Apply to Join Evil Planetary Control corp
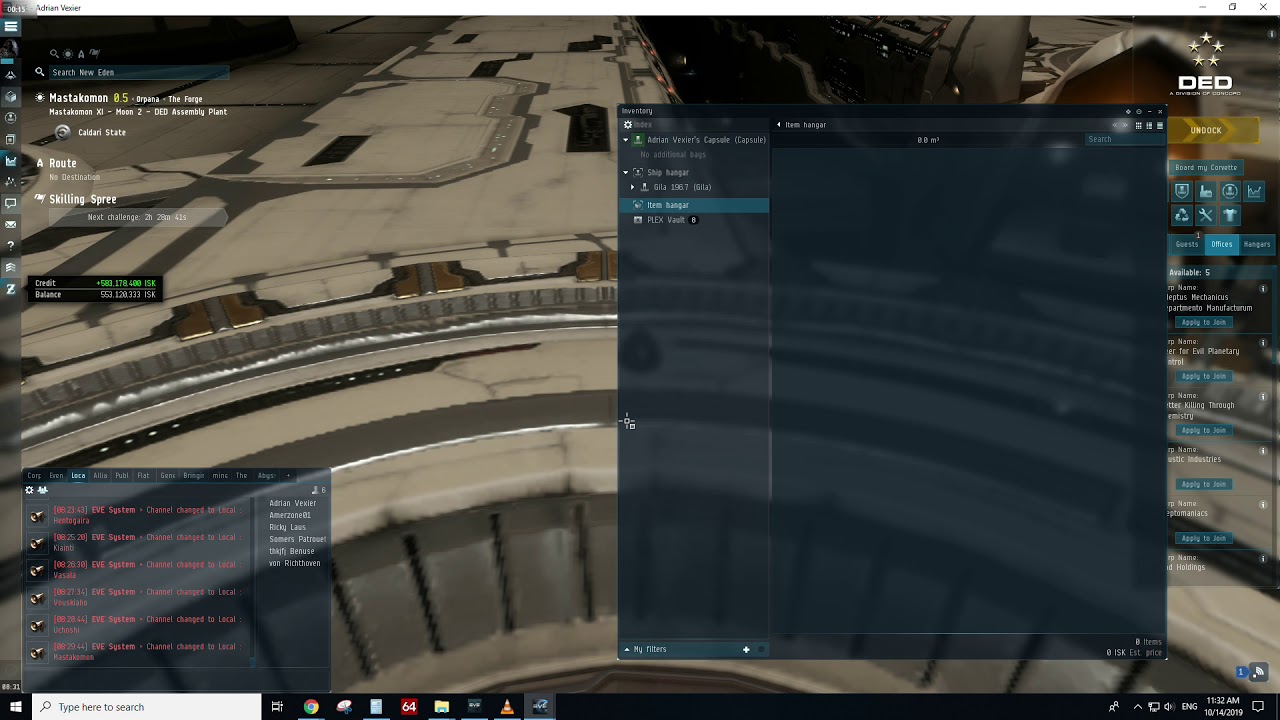Screen dimensions: 1280x720 coord(1203,376)
